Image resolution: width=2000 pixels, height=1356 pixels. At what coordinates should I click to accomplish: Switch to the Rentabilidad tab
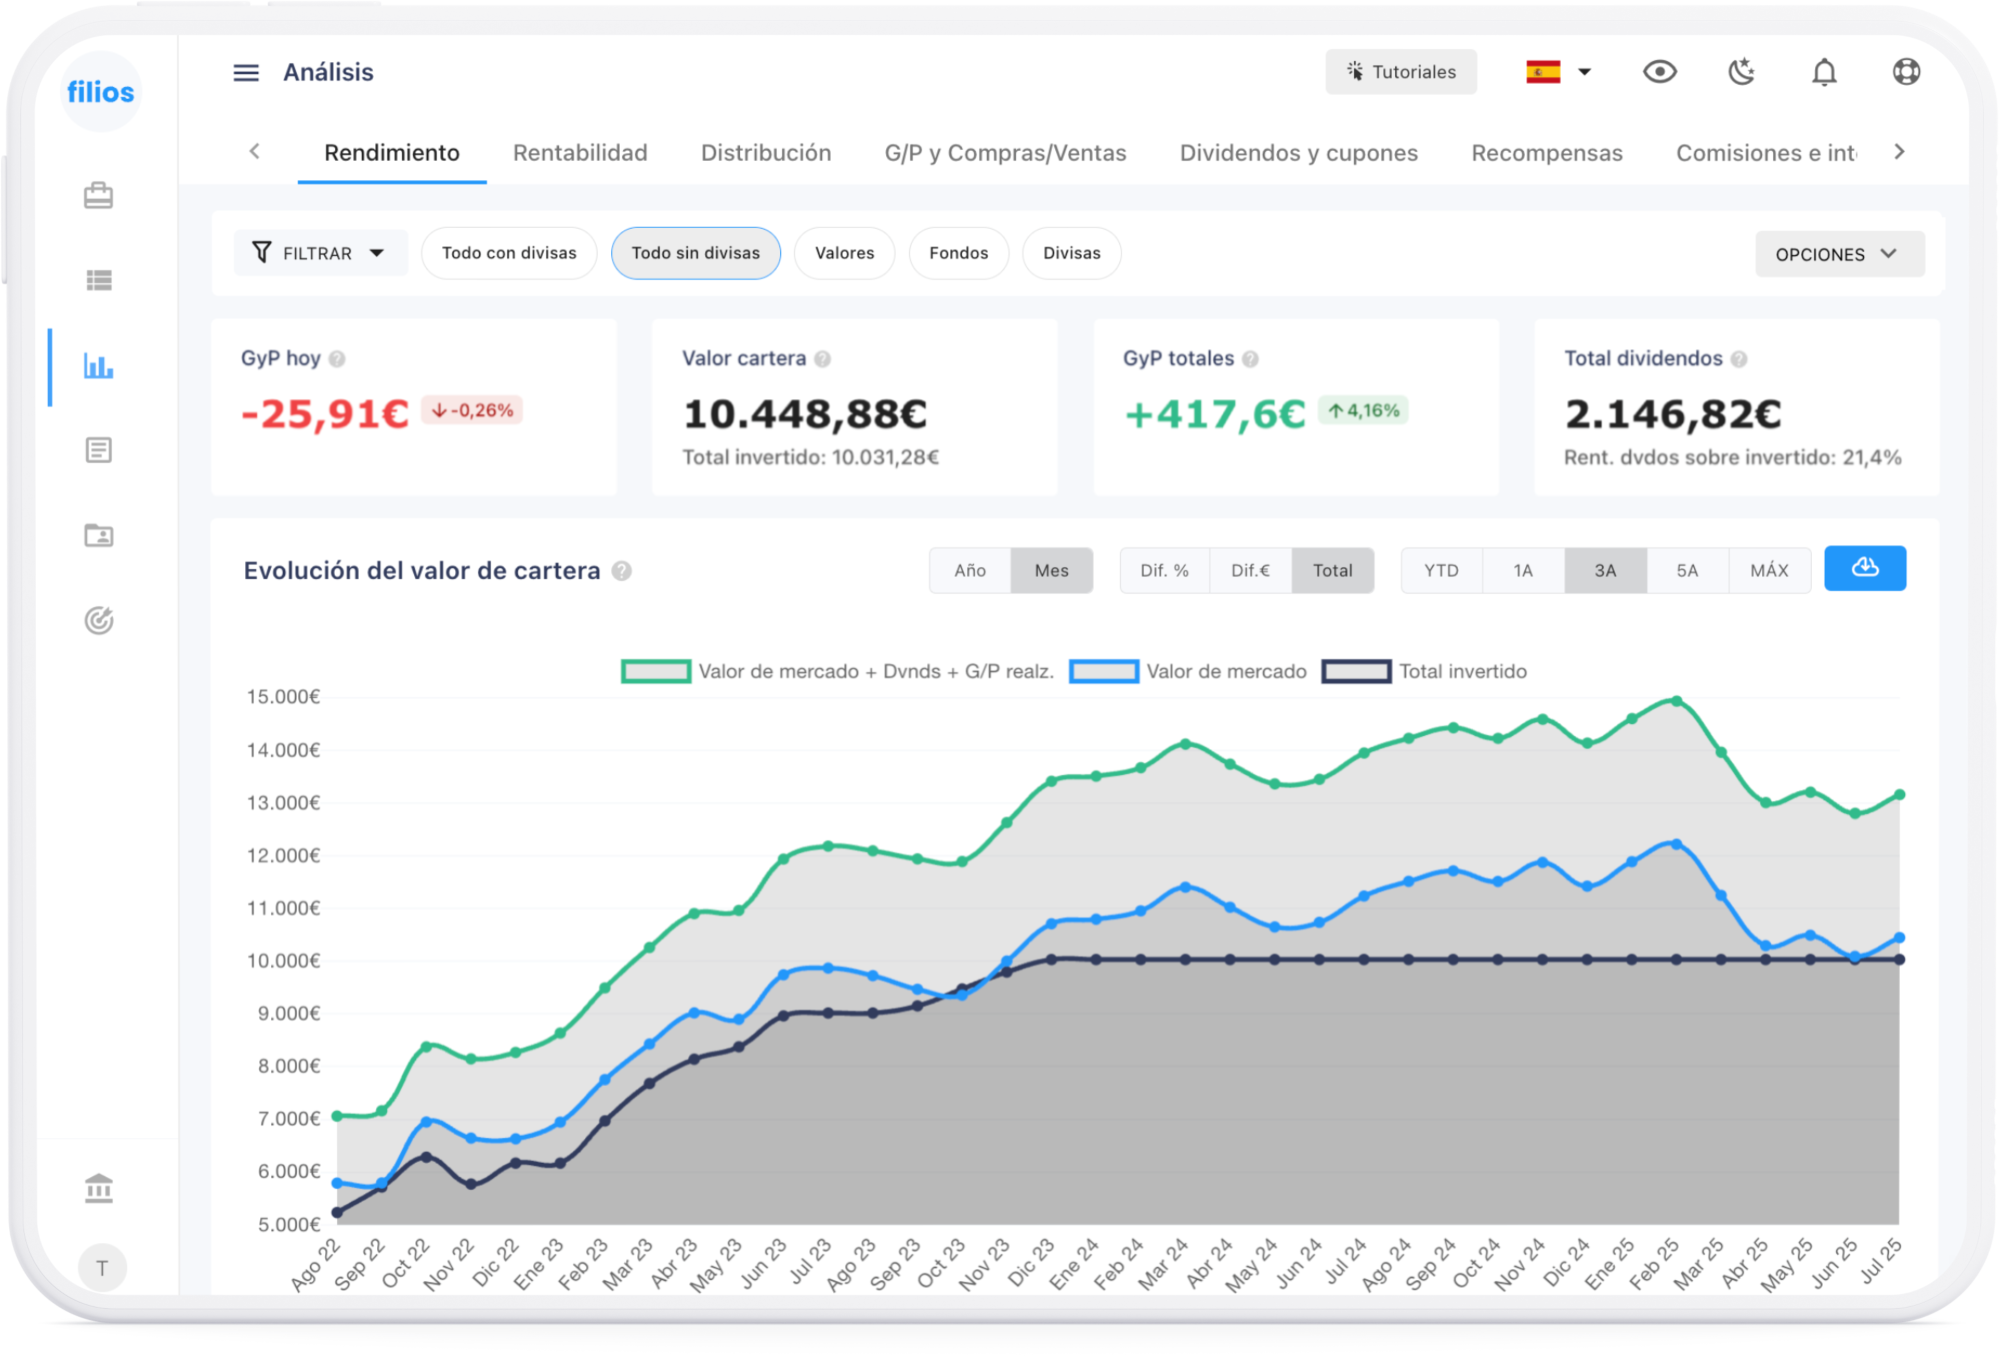pyautogui.click(x=580, y=153)
